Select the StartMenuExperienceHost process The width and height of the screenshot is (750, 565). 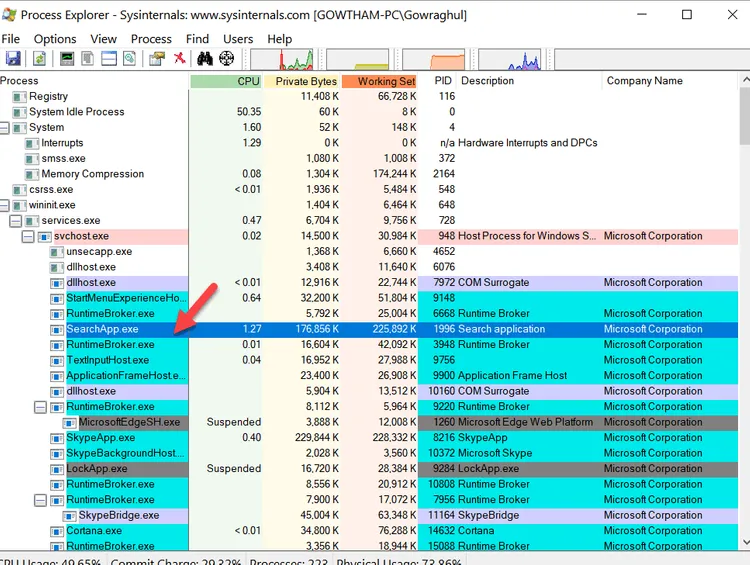[x=369, y=298]
